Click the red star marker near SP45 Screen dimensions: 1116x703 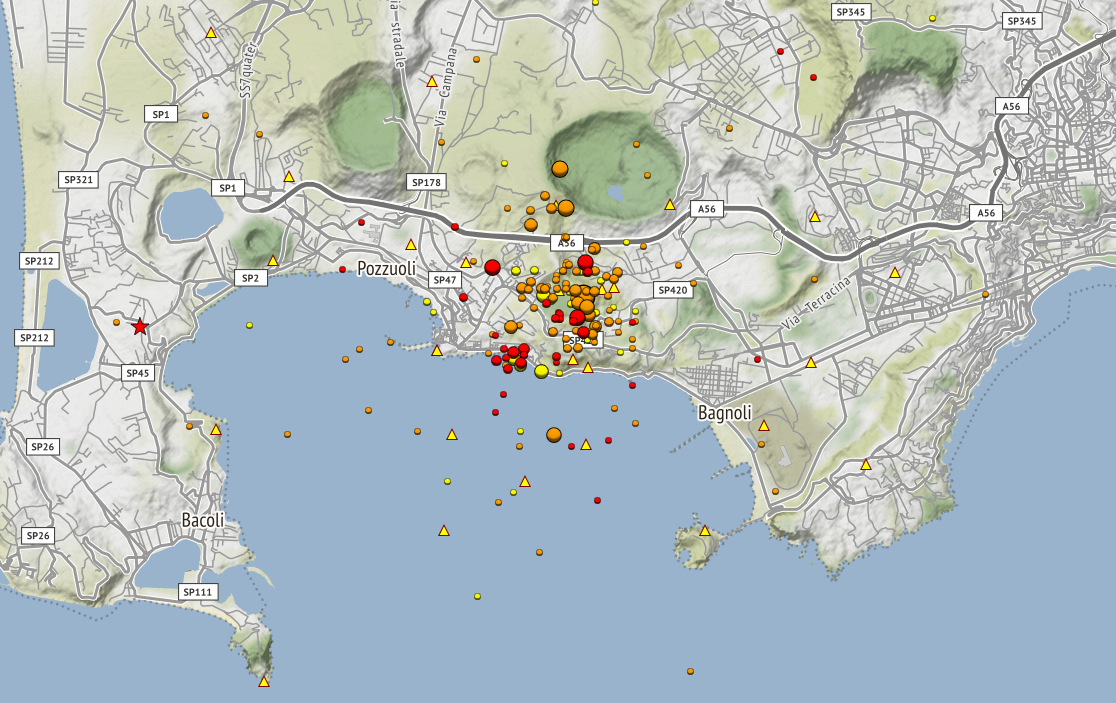pyautogui.click(x=140, y=327)
